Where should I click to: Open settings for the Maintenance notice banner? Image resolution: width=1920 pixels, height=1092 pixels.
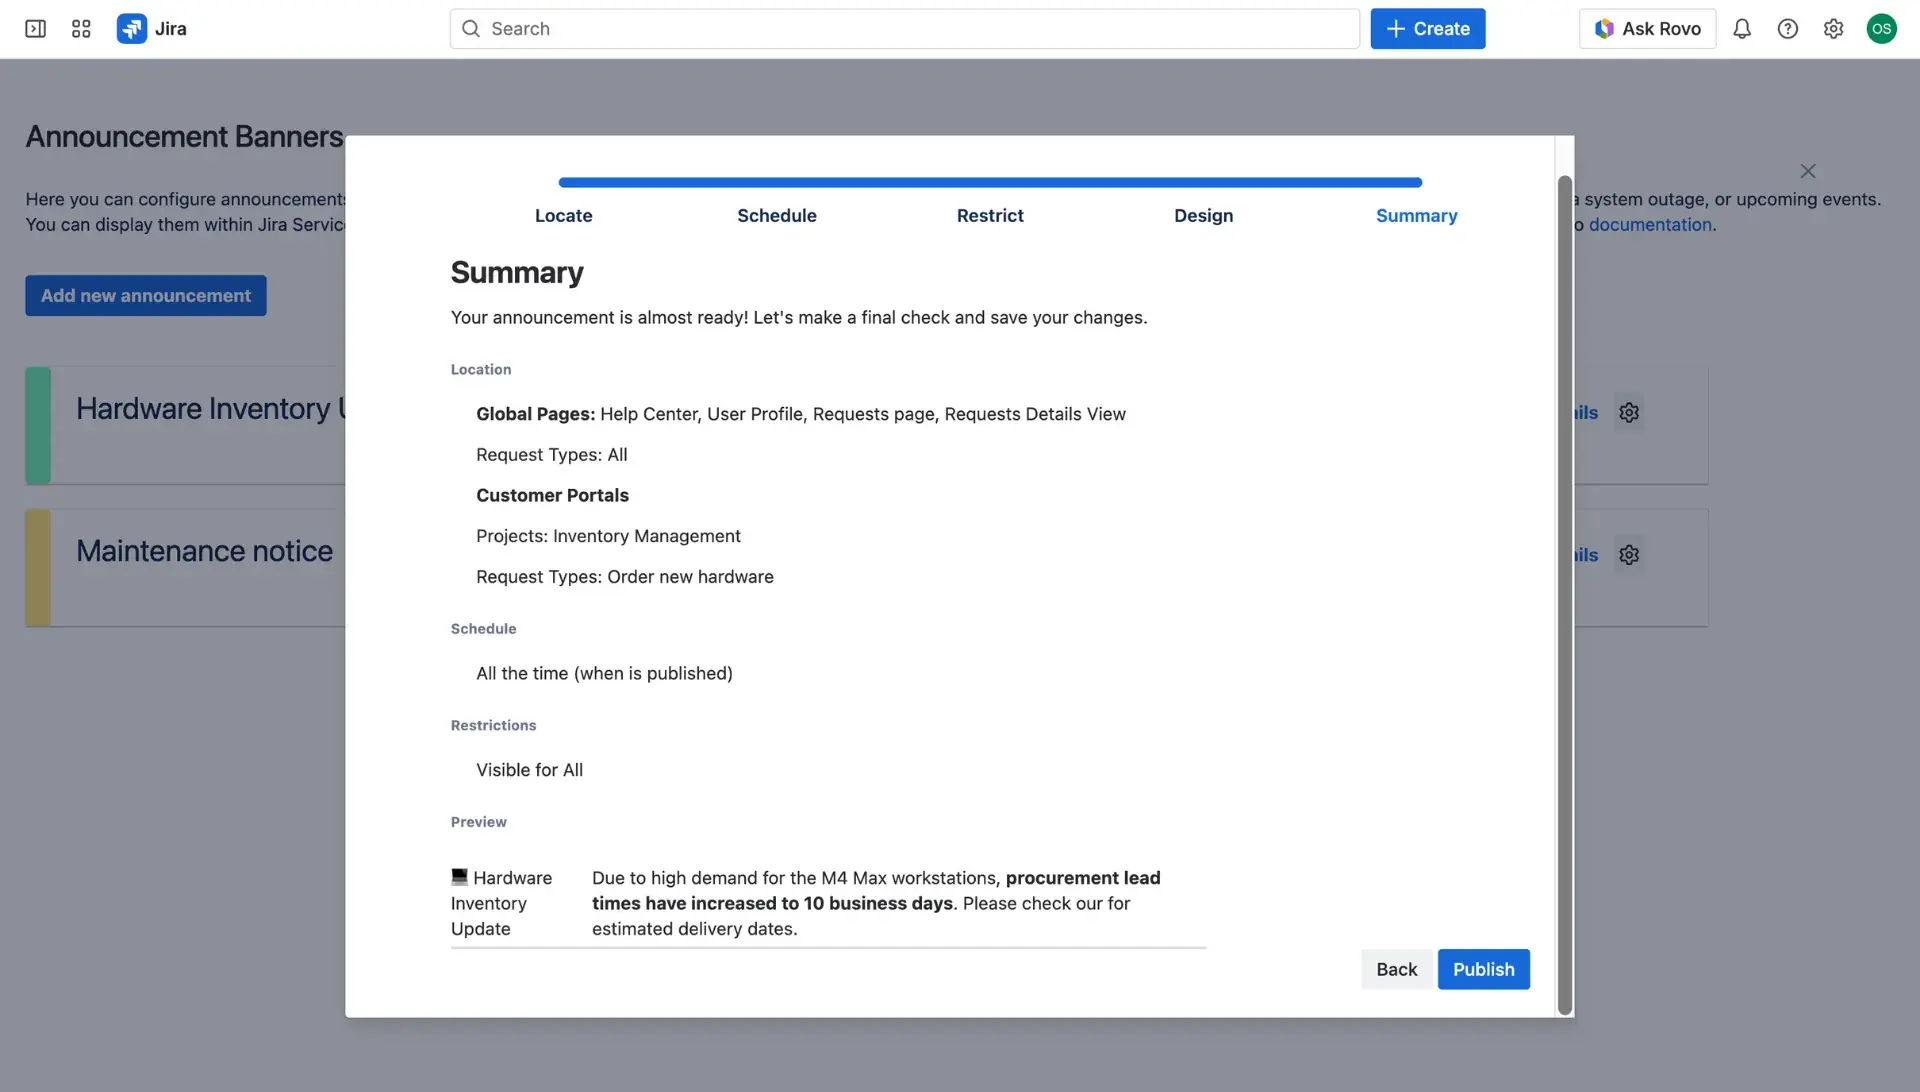[x=1629, y=554]
